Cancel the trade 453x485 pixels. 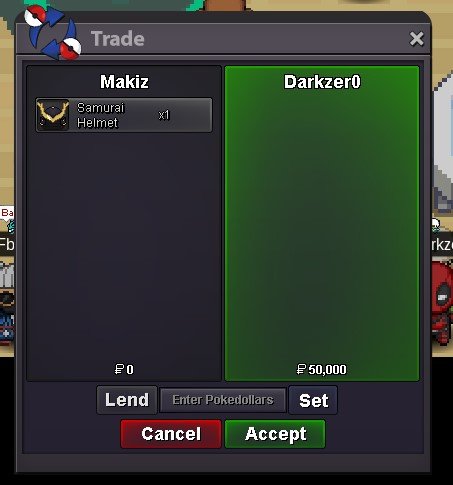[171, 434]
